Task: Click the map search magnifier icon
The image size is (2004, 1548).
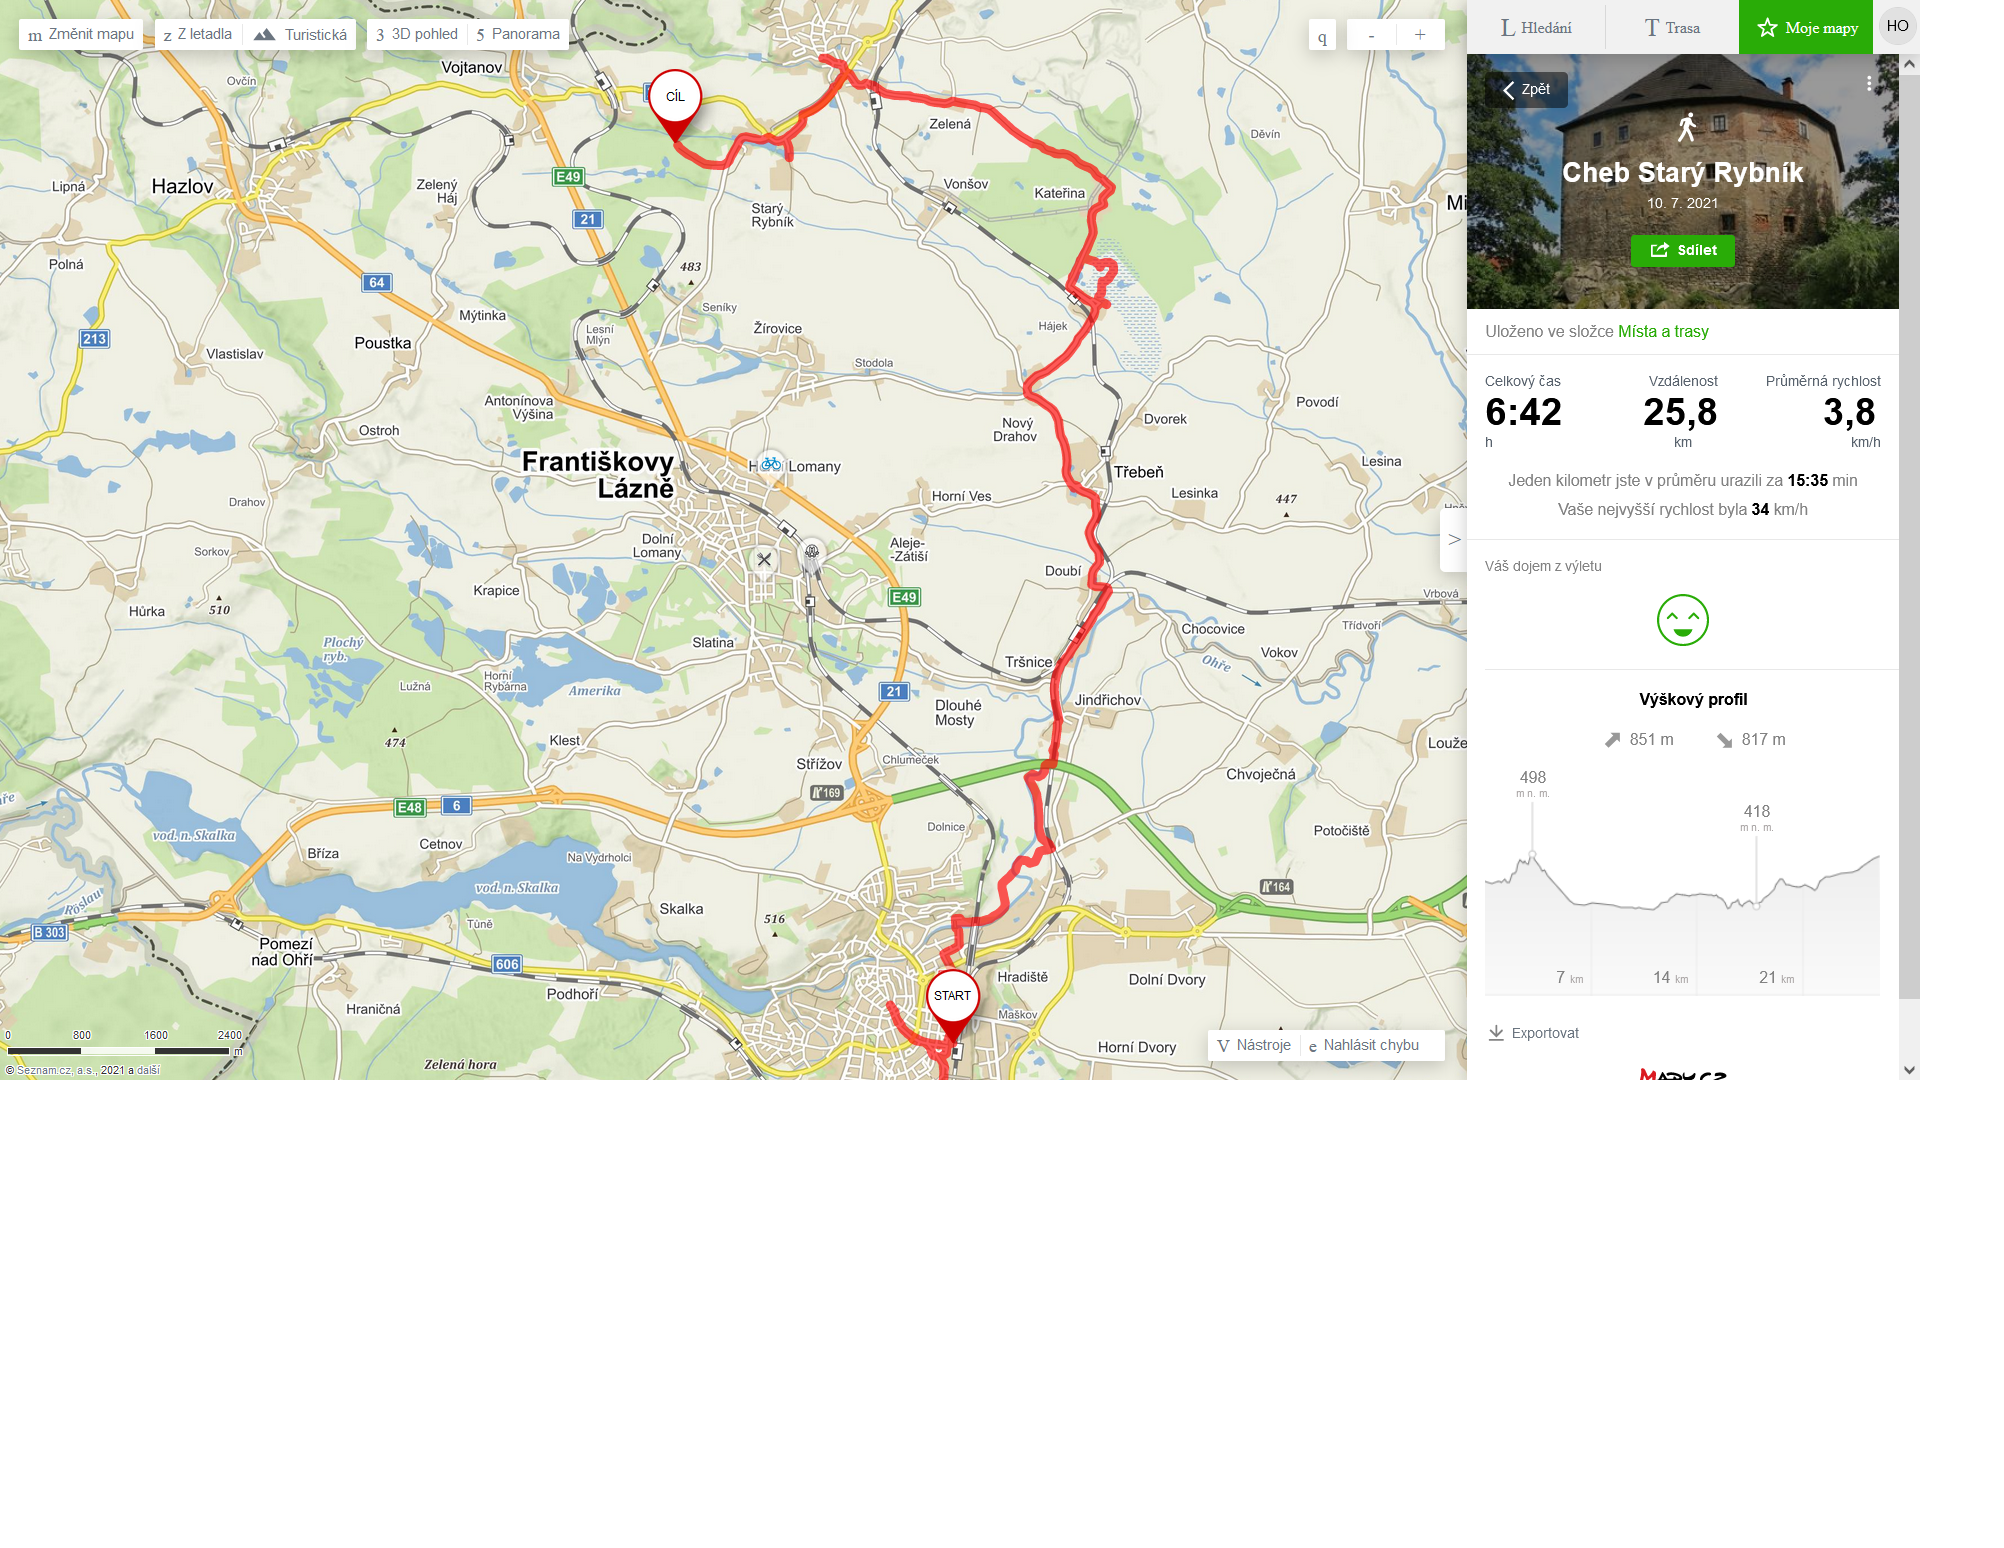Action: tap(1322, 36)
